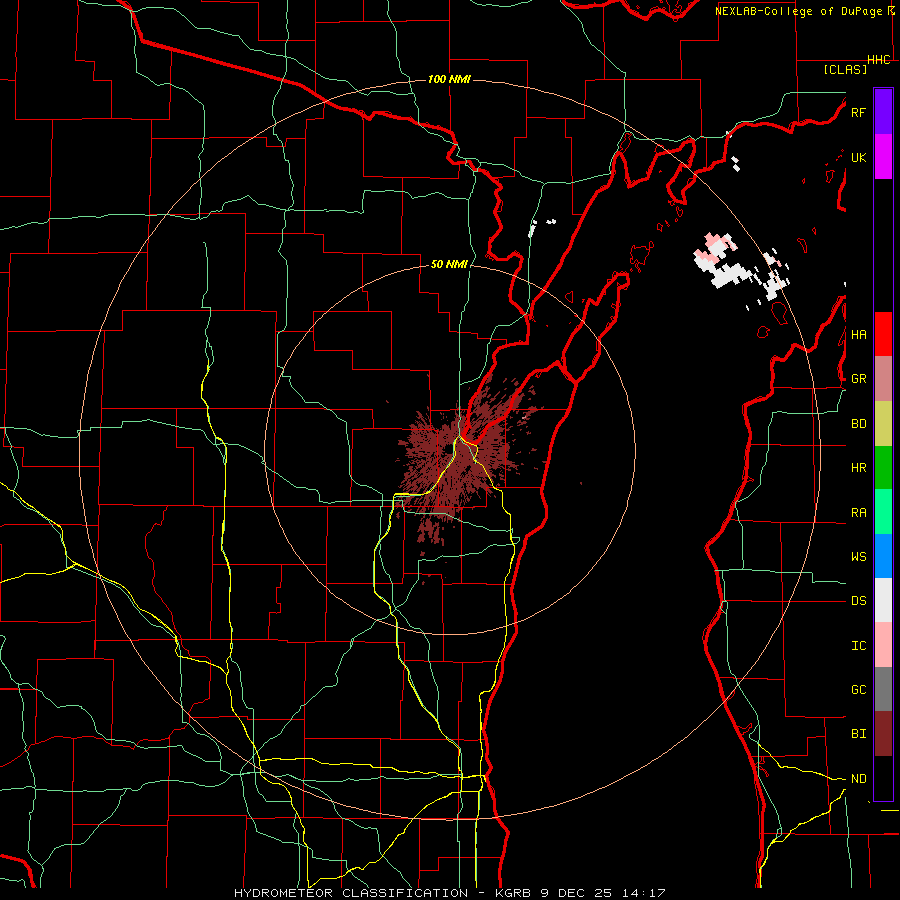Click the BI legend label
Image resolution: width=900 pixels, height=900 pixels.
pos(858,734)
